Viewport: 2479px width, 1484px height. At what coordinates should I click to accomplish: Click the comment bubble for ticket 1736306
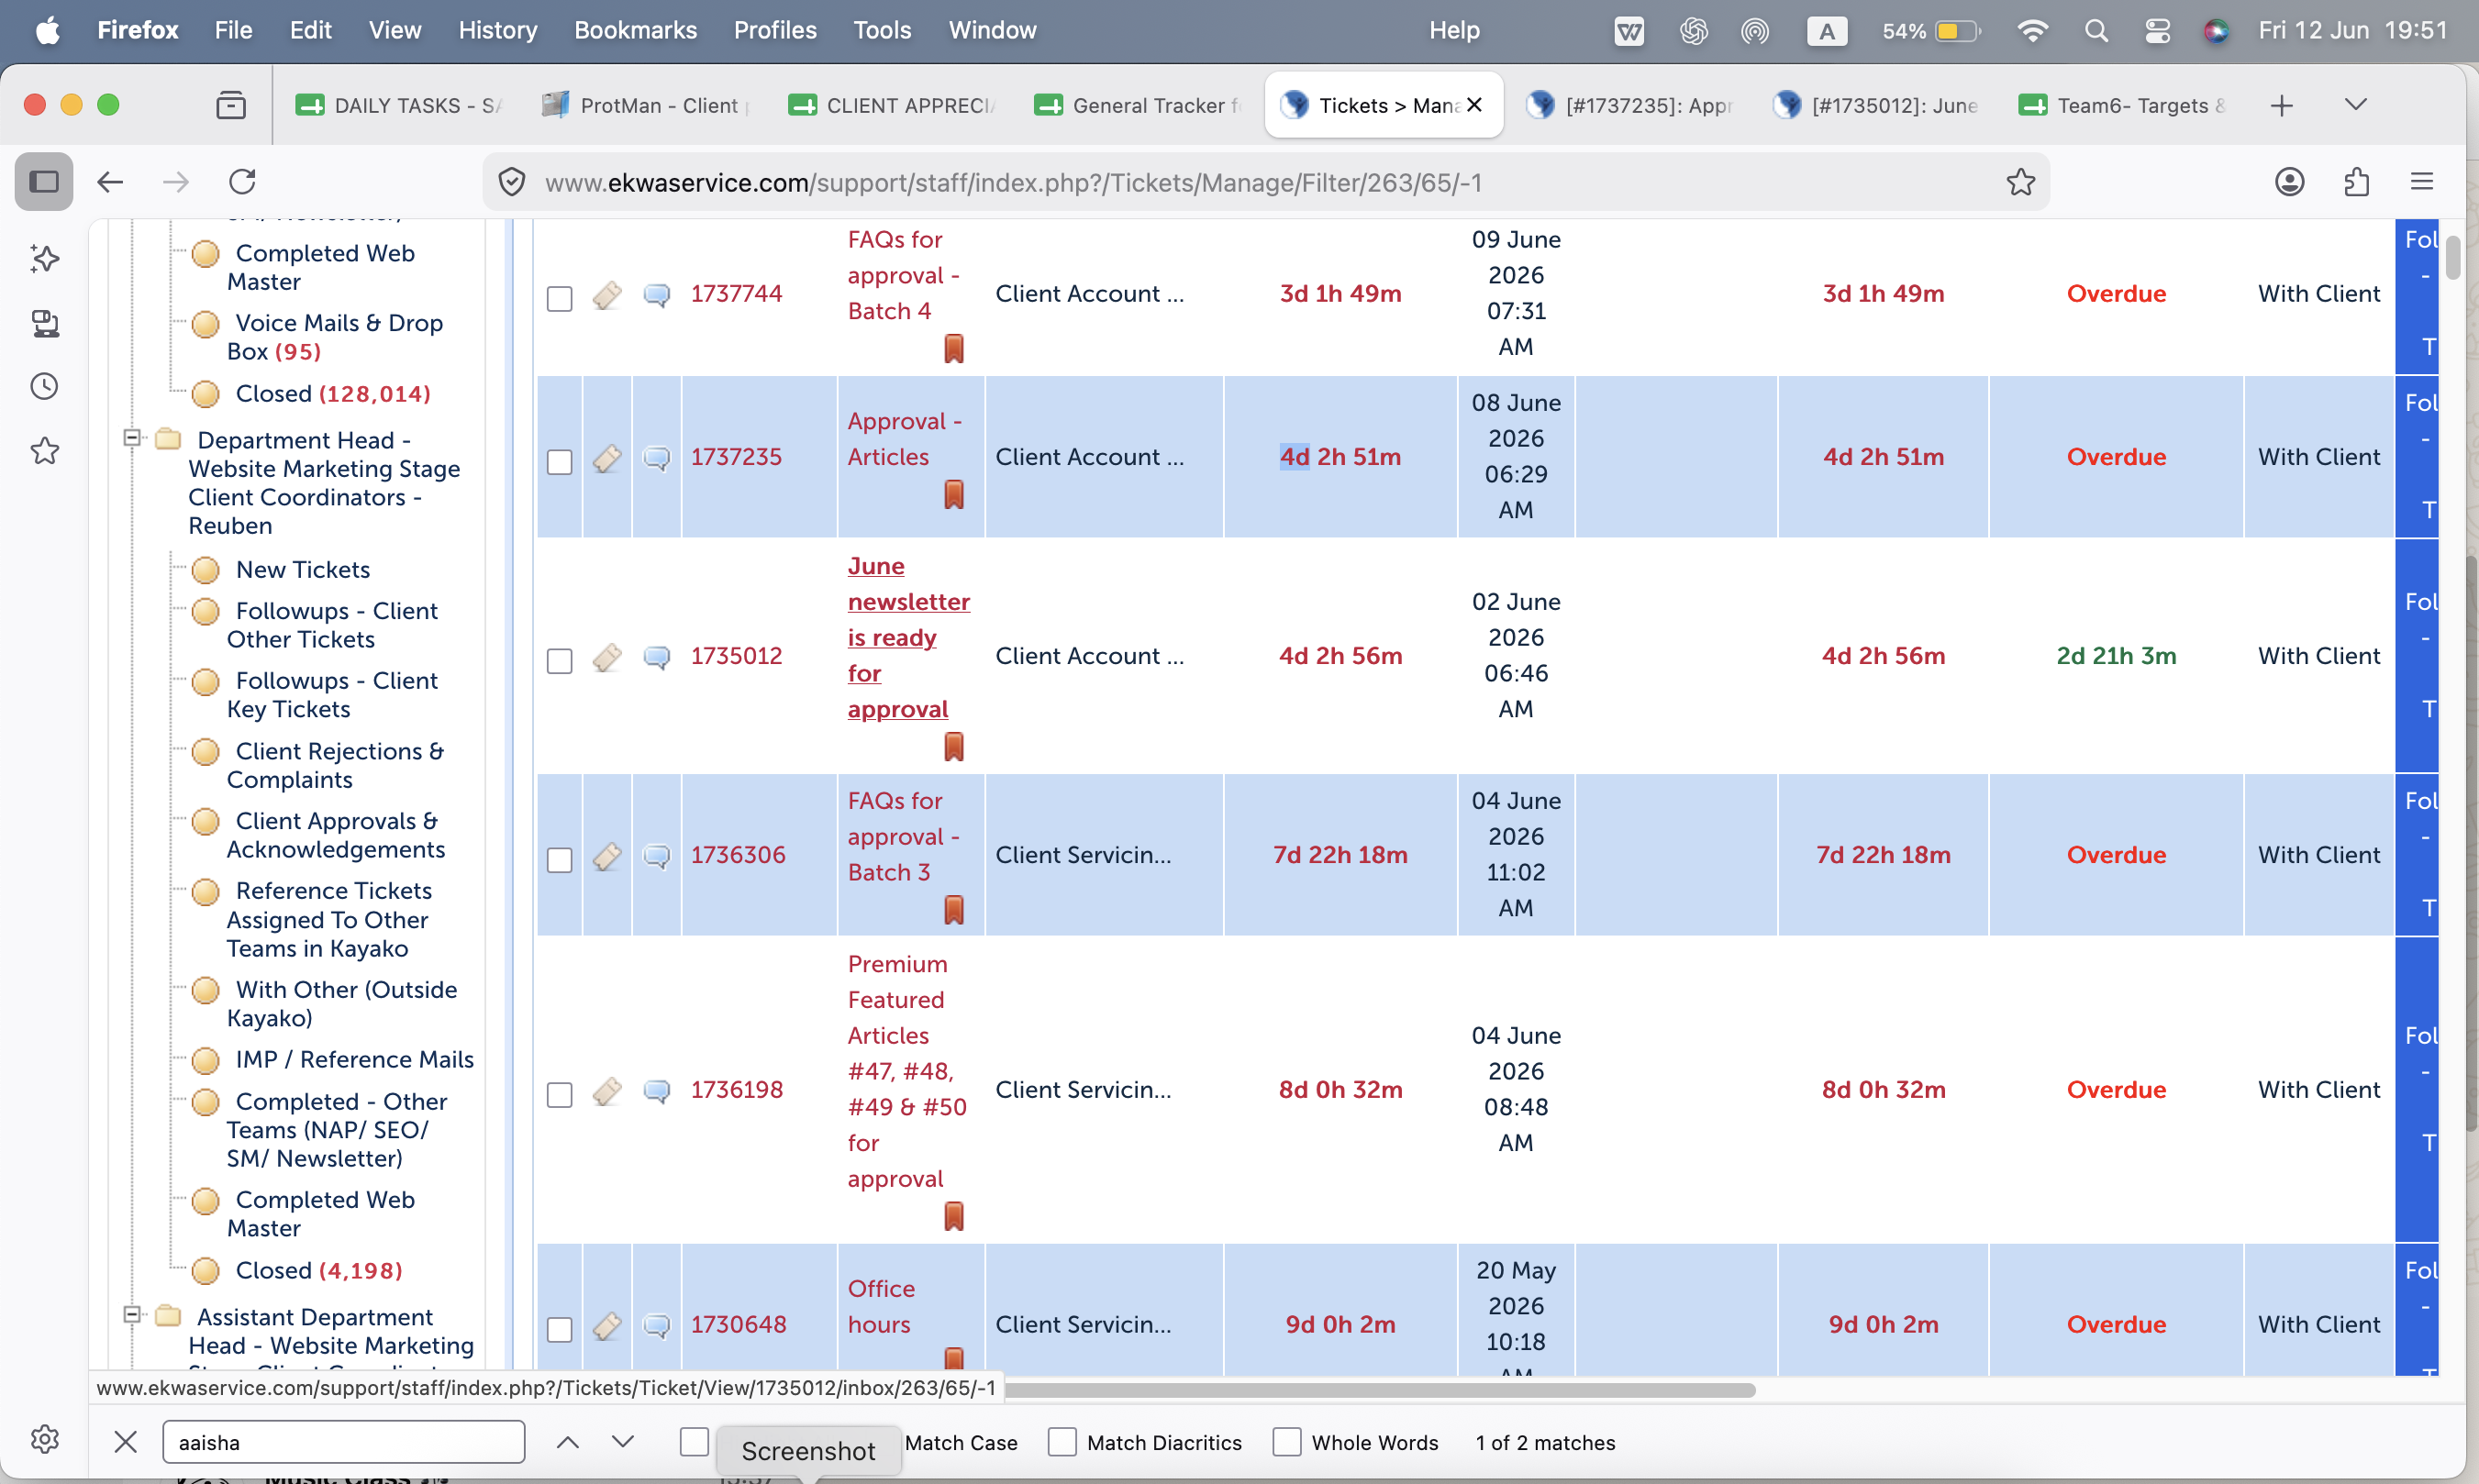point(656,856)
